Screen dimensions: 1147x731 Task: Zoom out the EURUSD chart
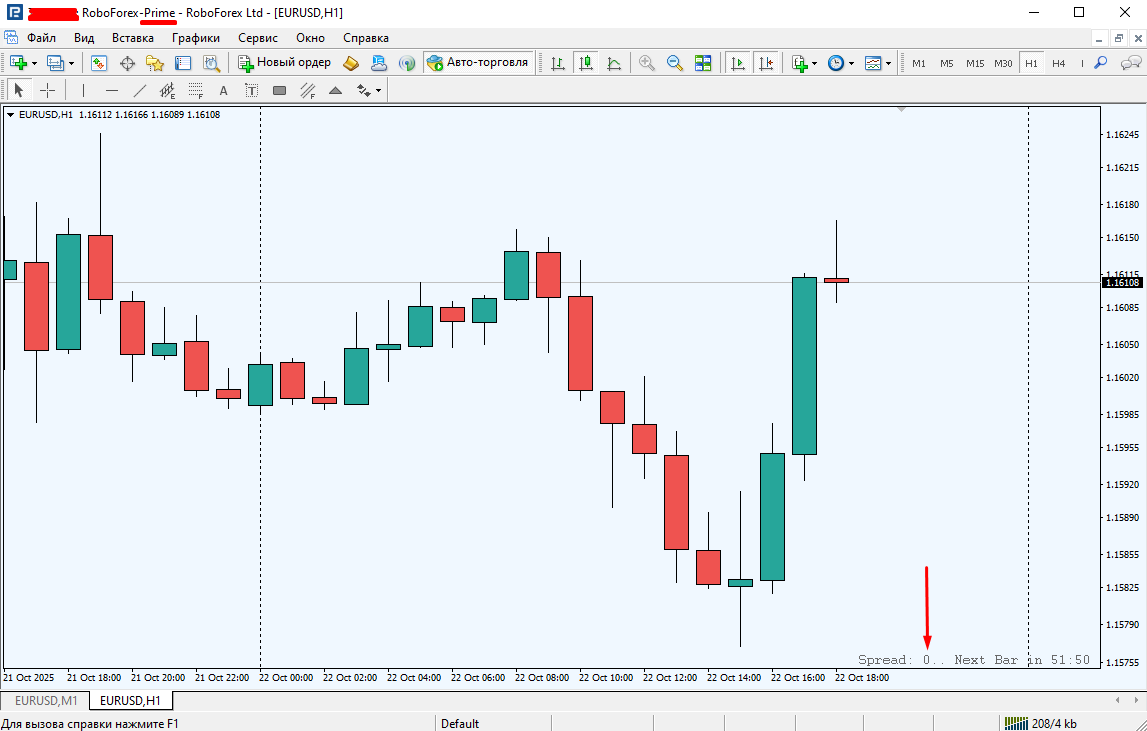[x=675, y=62]
